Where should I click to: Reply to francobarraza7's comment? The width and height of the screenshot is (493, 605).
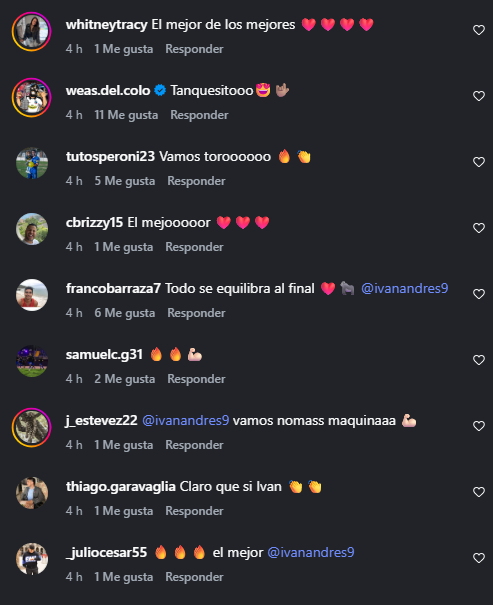pos(196,313)
